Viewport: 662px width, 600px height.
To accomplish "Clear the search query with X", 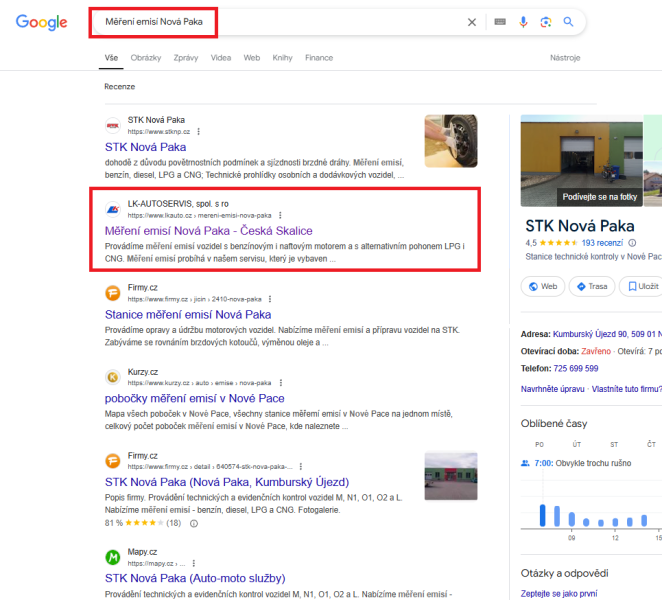I will pos(472,22).
